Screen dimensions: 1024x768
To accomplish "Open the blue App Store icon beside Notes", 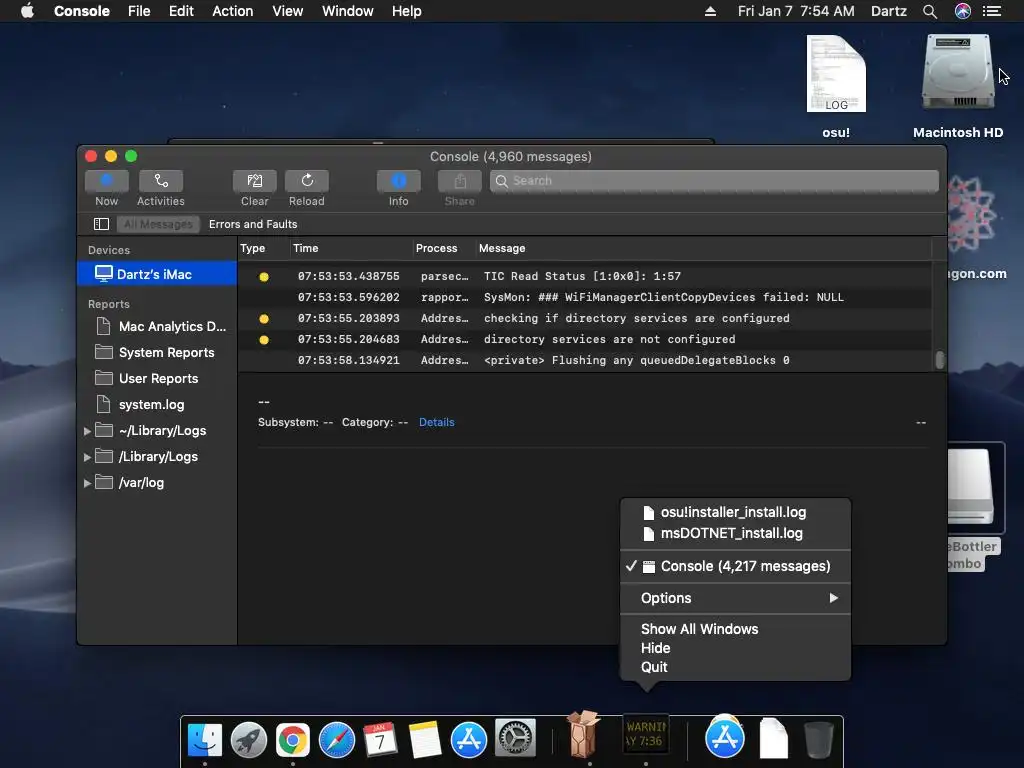I will tap(468, 740).
